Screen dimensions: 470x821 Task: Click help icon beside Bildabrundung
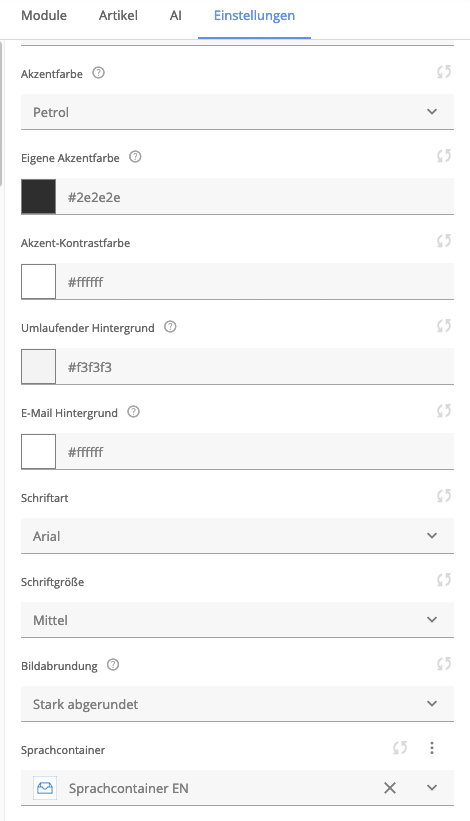pos(113,664)
